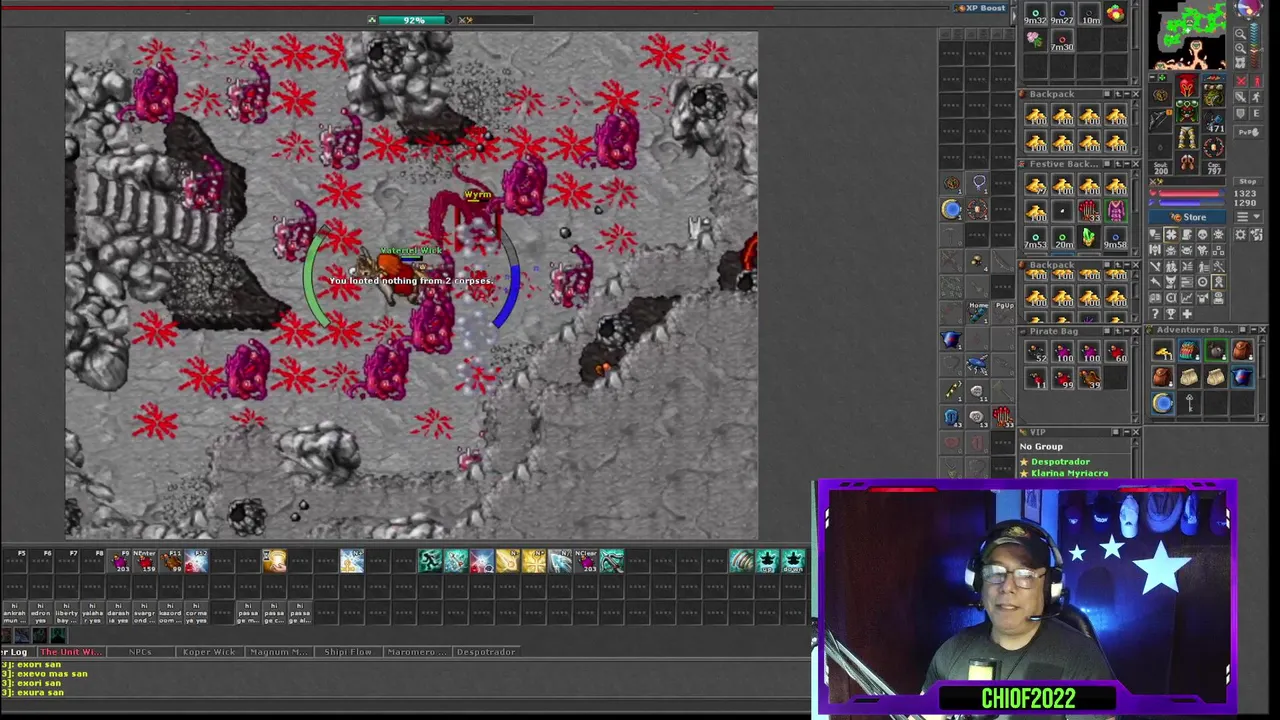Use the F12 rune hotkey slot
This screenshot has width=1280, height=720.
[x=196, y=561]
